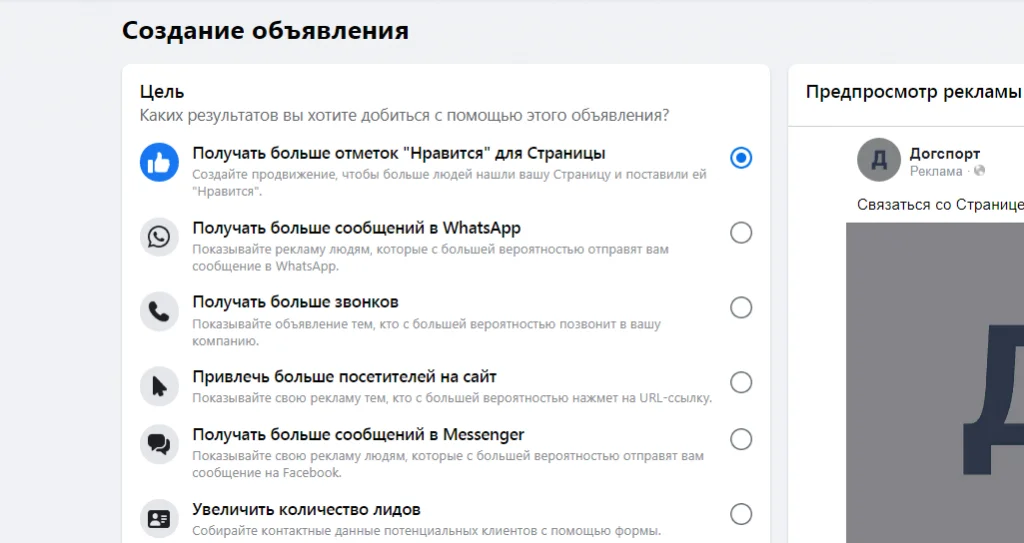This screenshot has height=543, width=1024.
Task: Select the website visitors radio button
Action: click(x=741, y=382)
